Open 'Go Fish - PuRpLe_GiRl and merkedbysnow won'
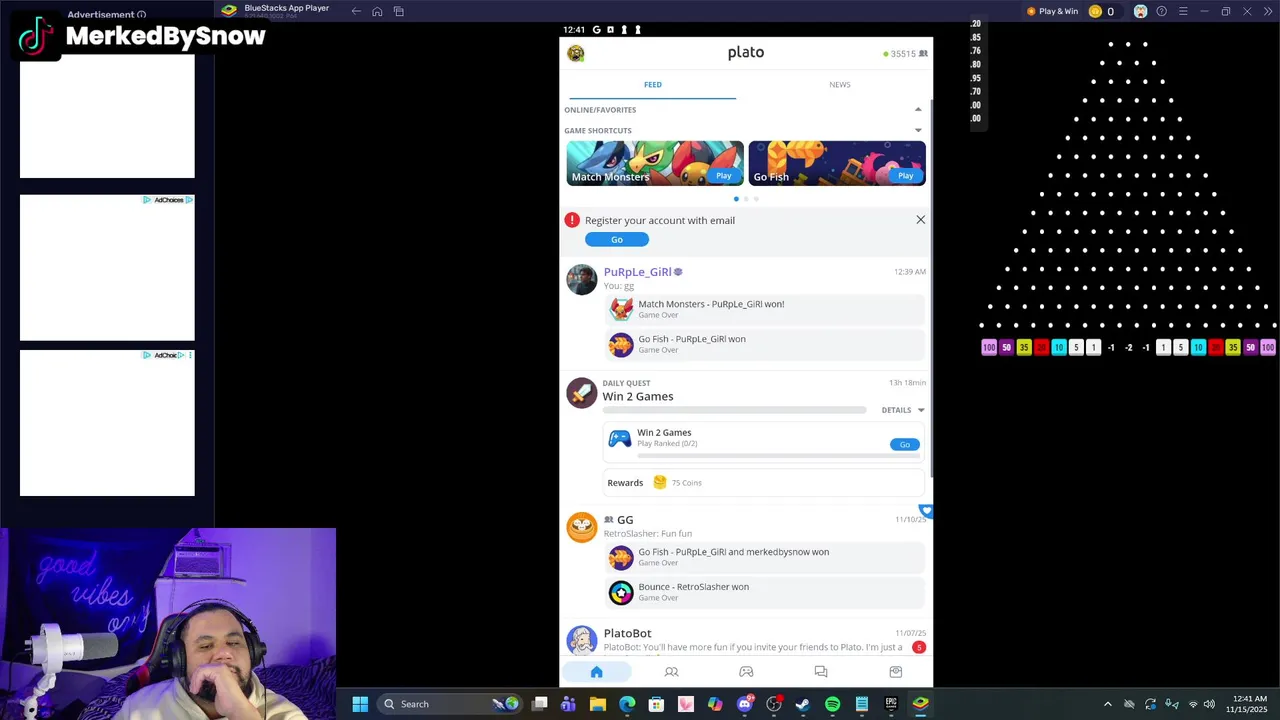Viewport: 1280px width, 720px height. (x=765, y=557)
